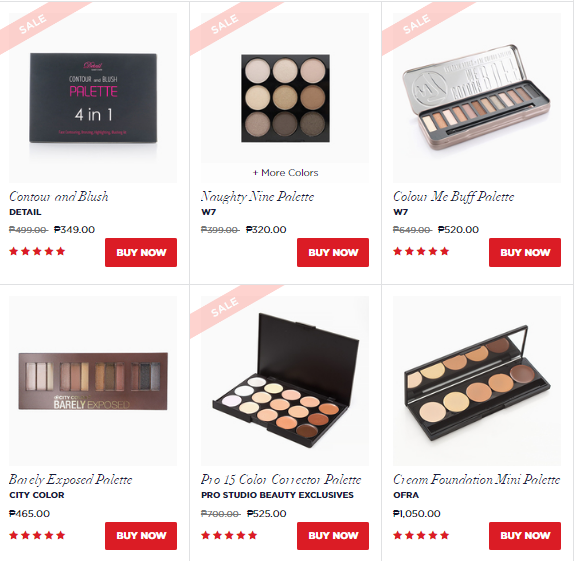Buy the Contour and Blush palette now
The image size is (575, 561).
(141, 252)
